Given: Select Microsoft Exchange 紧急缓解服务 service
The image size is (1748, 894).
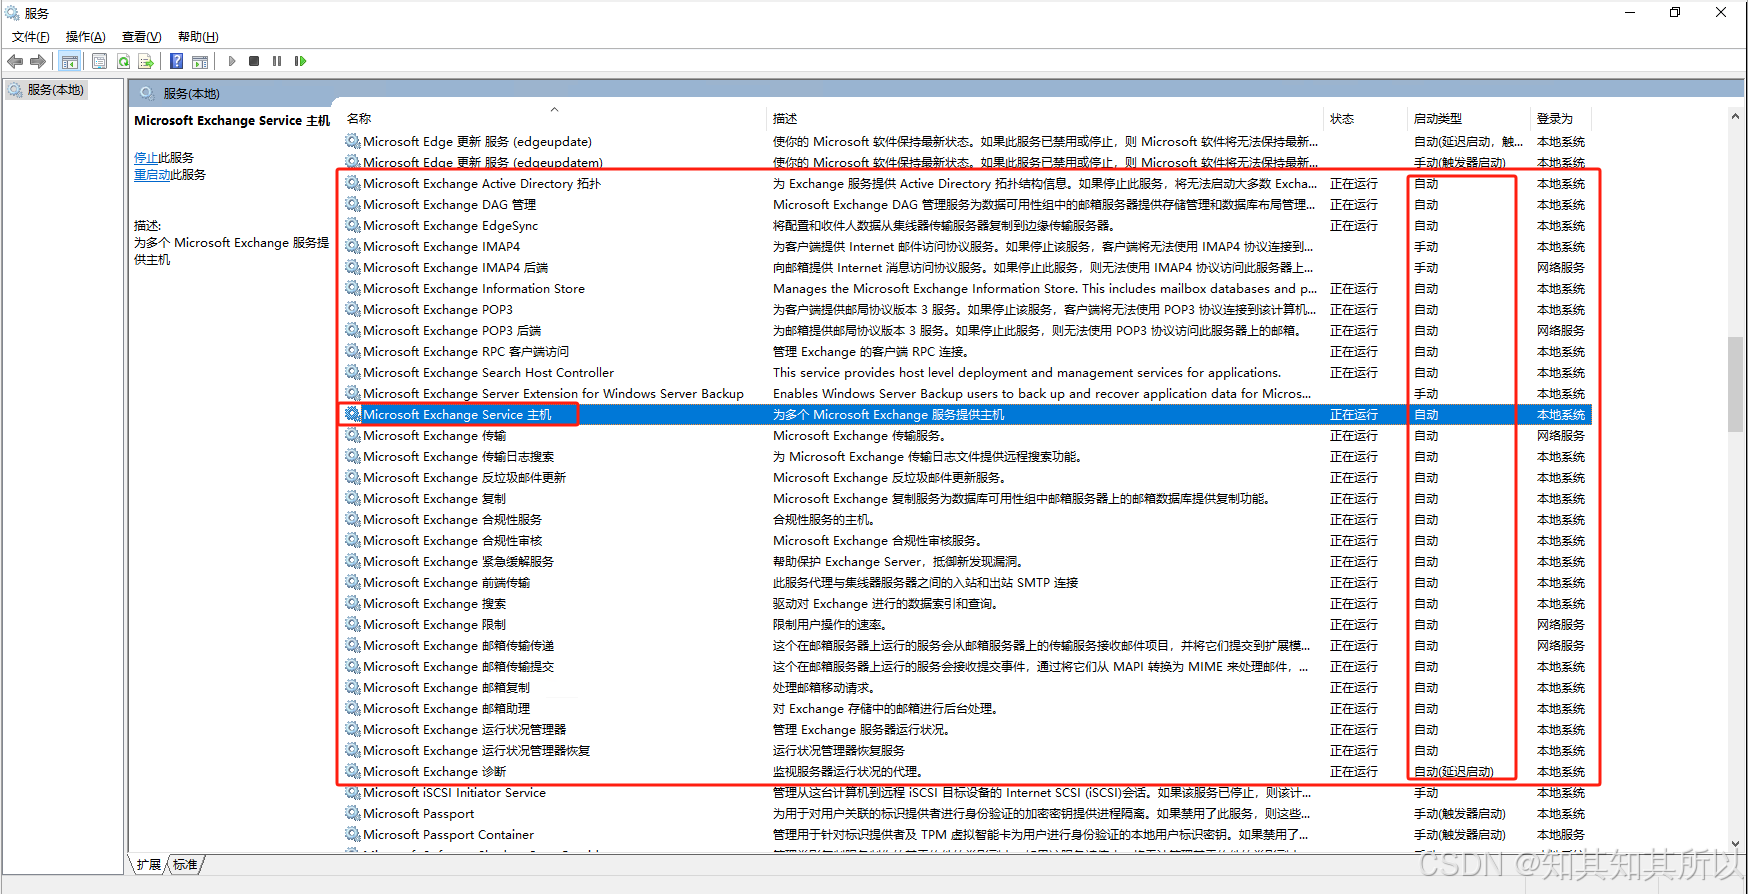Looking at the screenshot, I should coord(458,561).
